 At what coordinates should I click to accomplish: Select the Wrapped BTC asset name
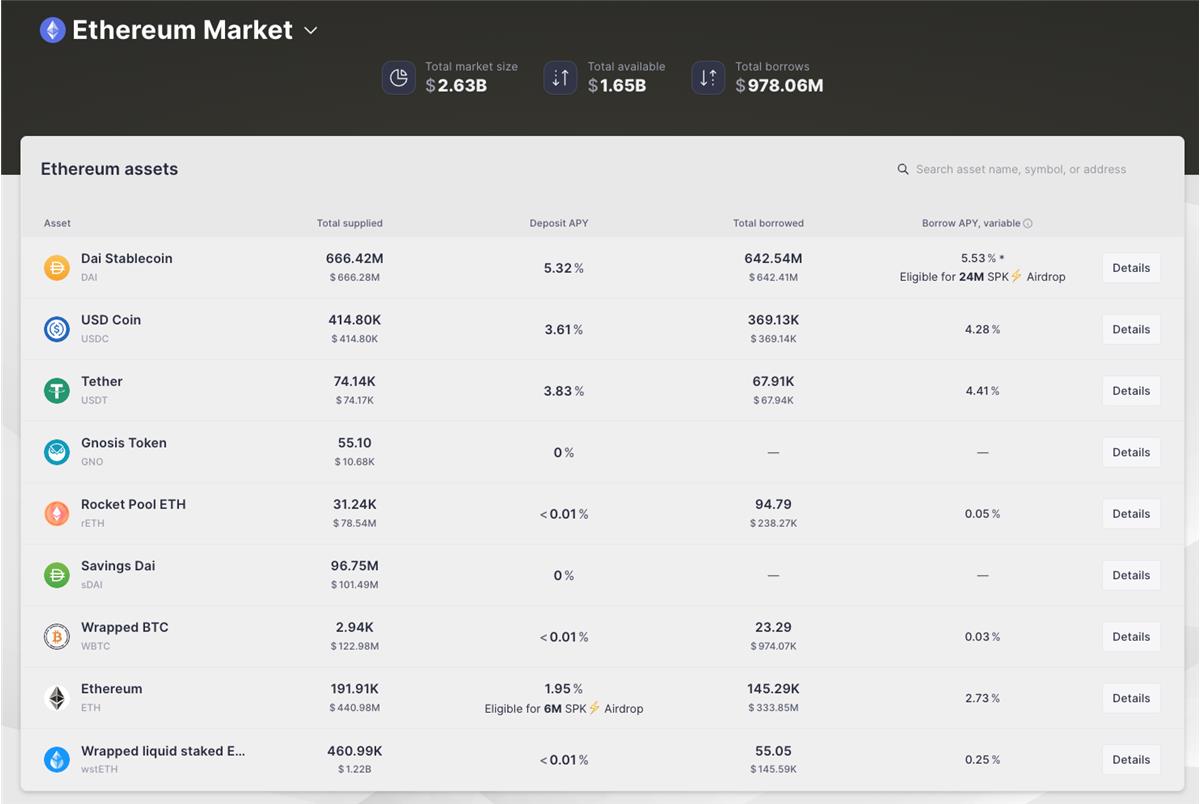[x=125, y=627]
